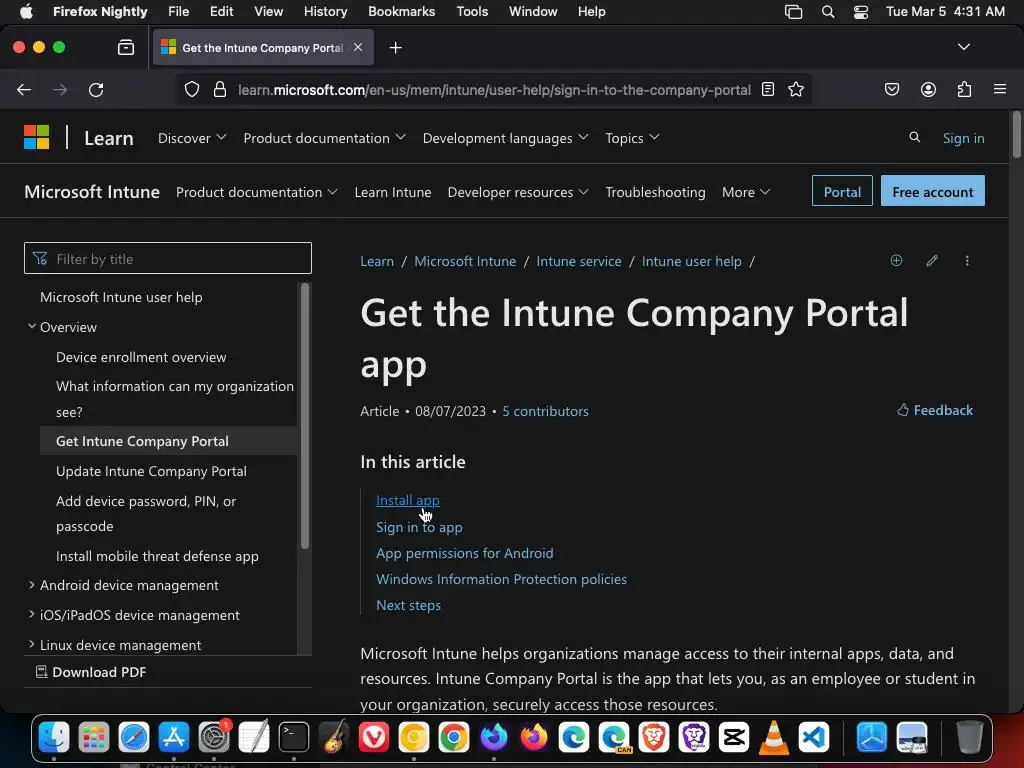This screenshot has height=768, width=1024.
Task: Open Terminal from the Dock
Action: pos(294,737)
